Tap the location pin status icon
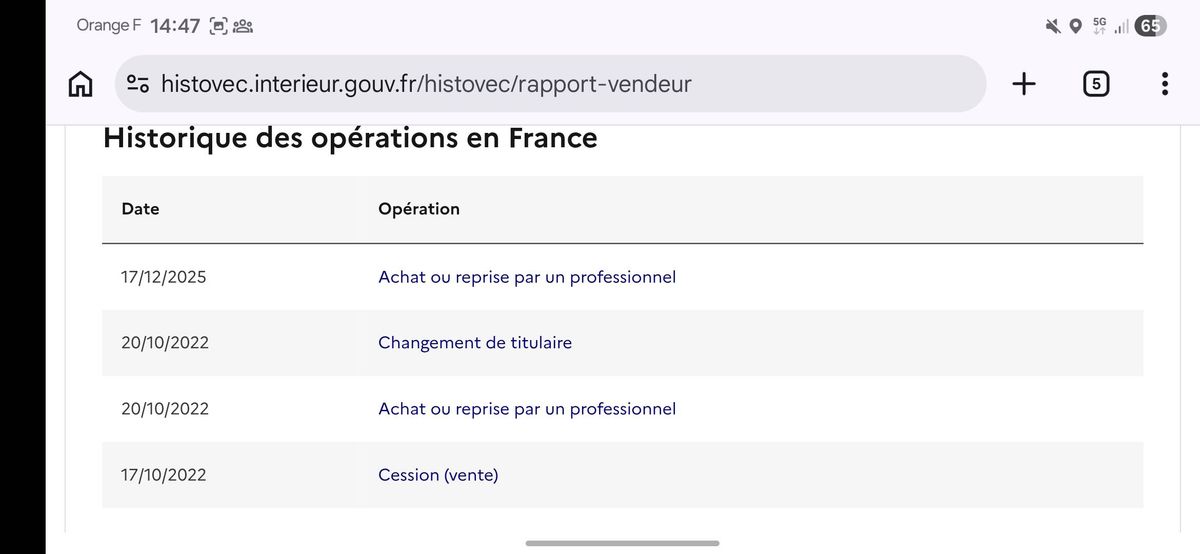 click(x=1075, y=26)
